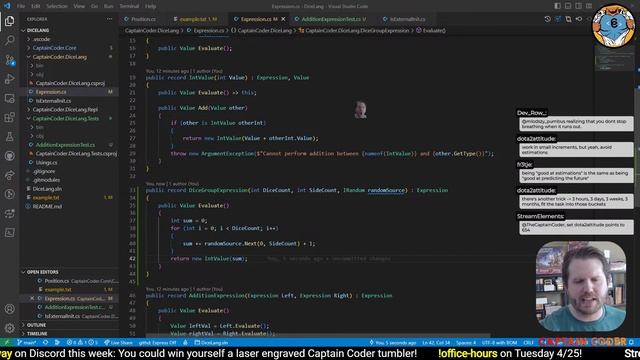Click Live Share in the status bar
The height and width of the screenshot is (360, 640).
(118, 343)
